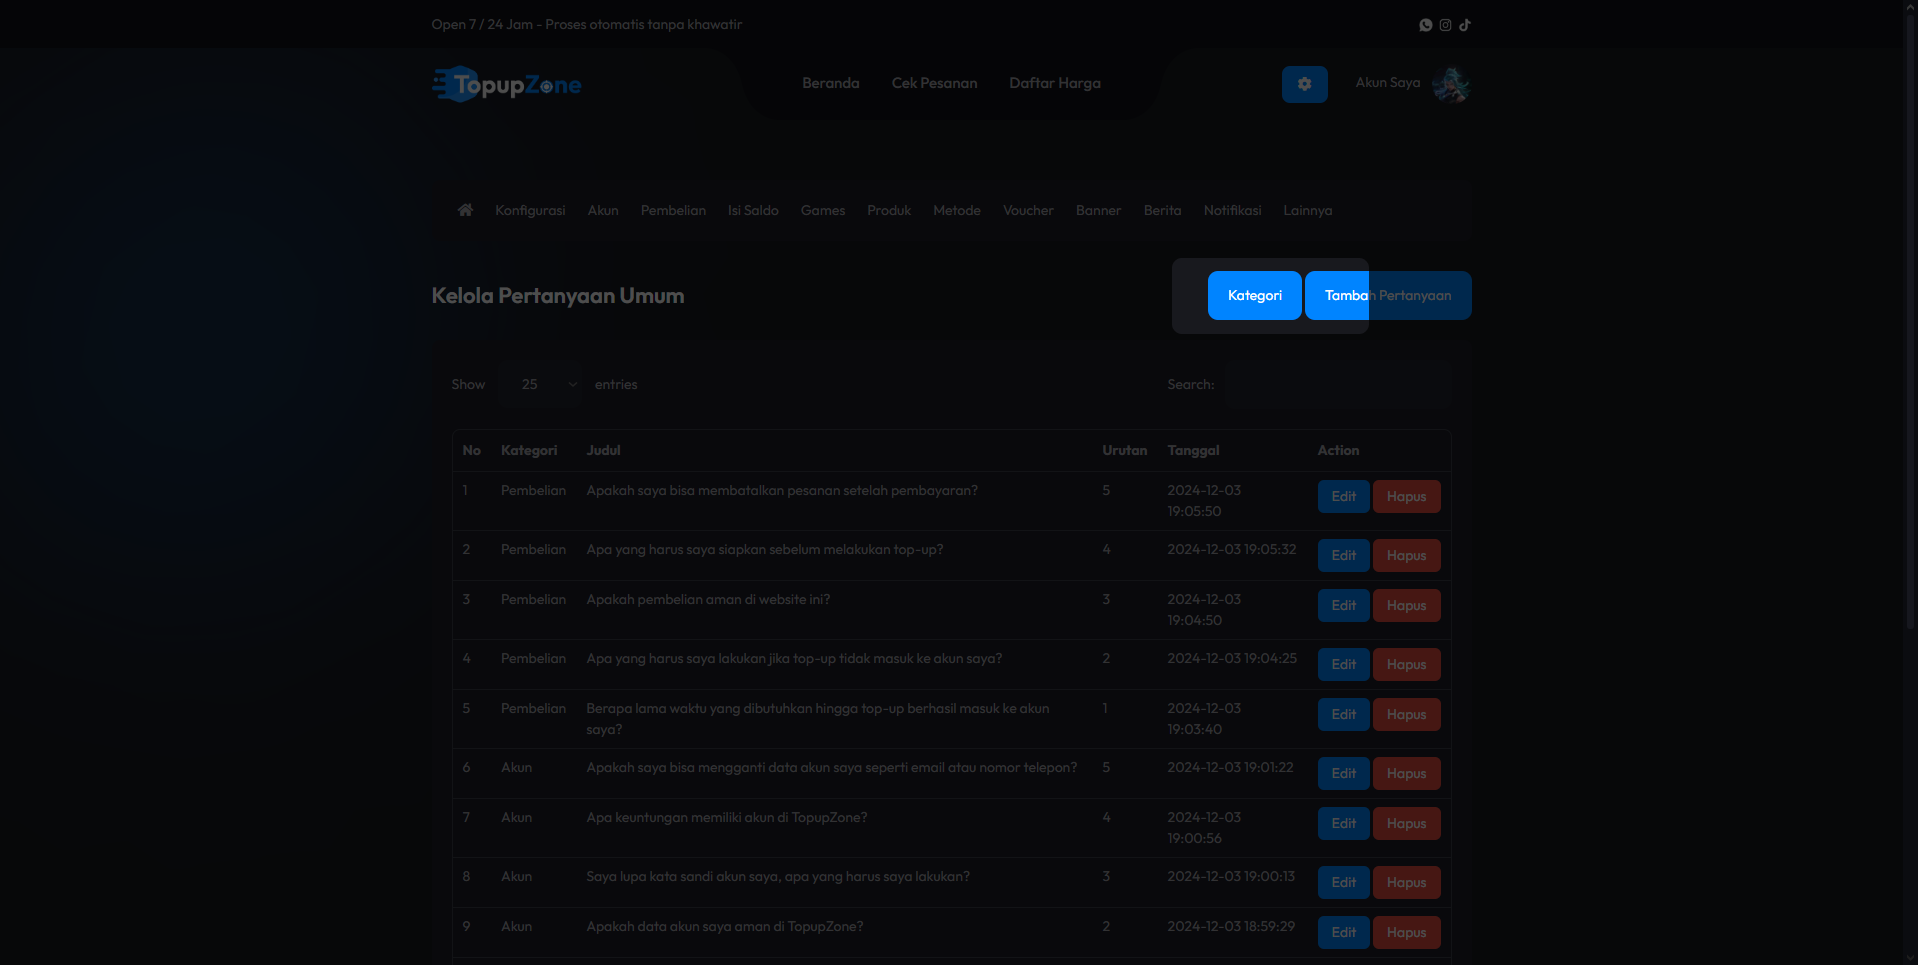The image size is (1918, 965).
Task: Open the show entries dropdown
Action: click(542, 384)
